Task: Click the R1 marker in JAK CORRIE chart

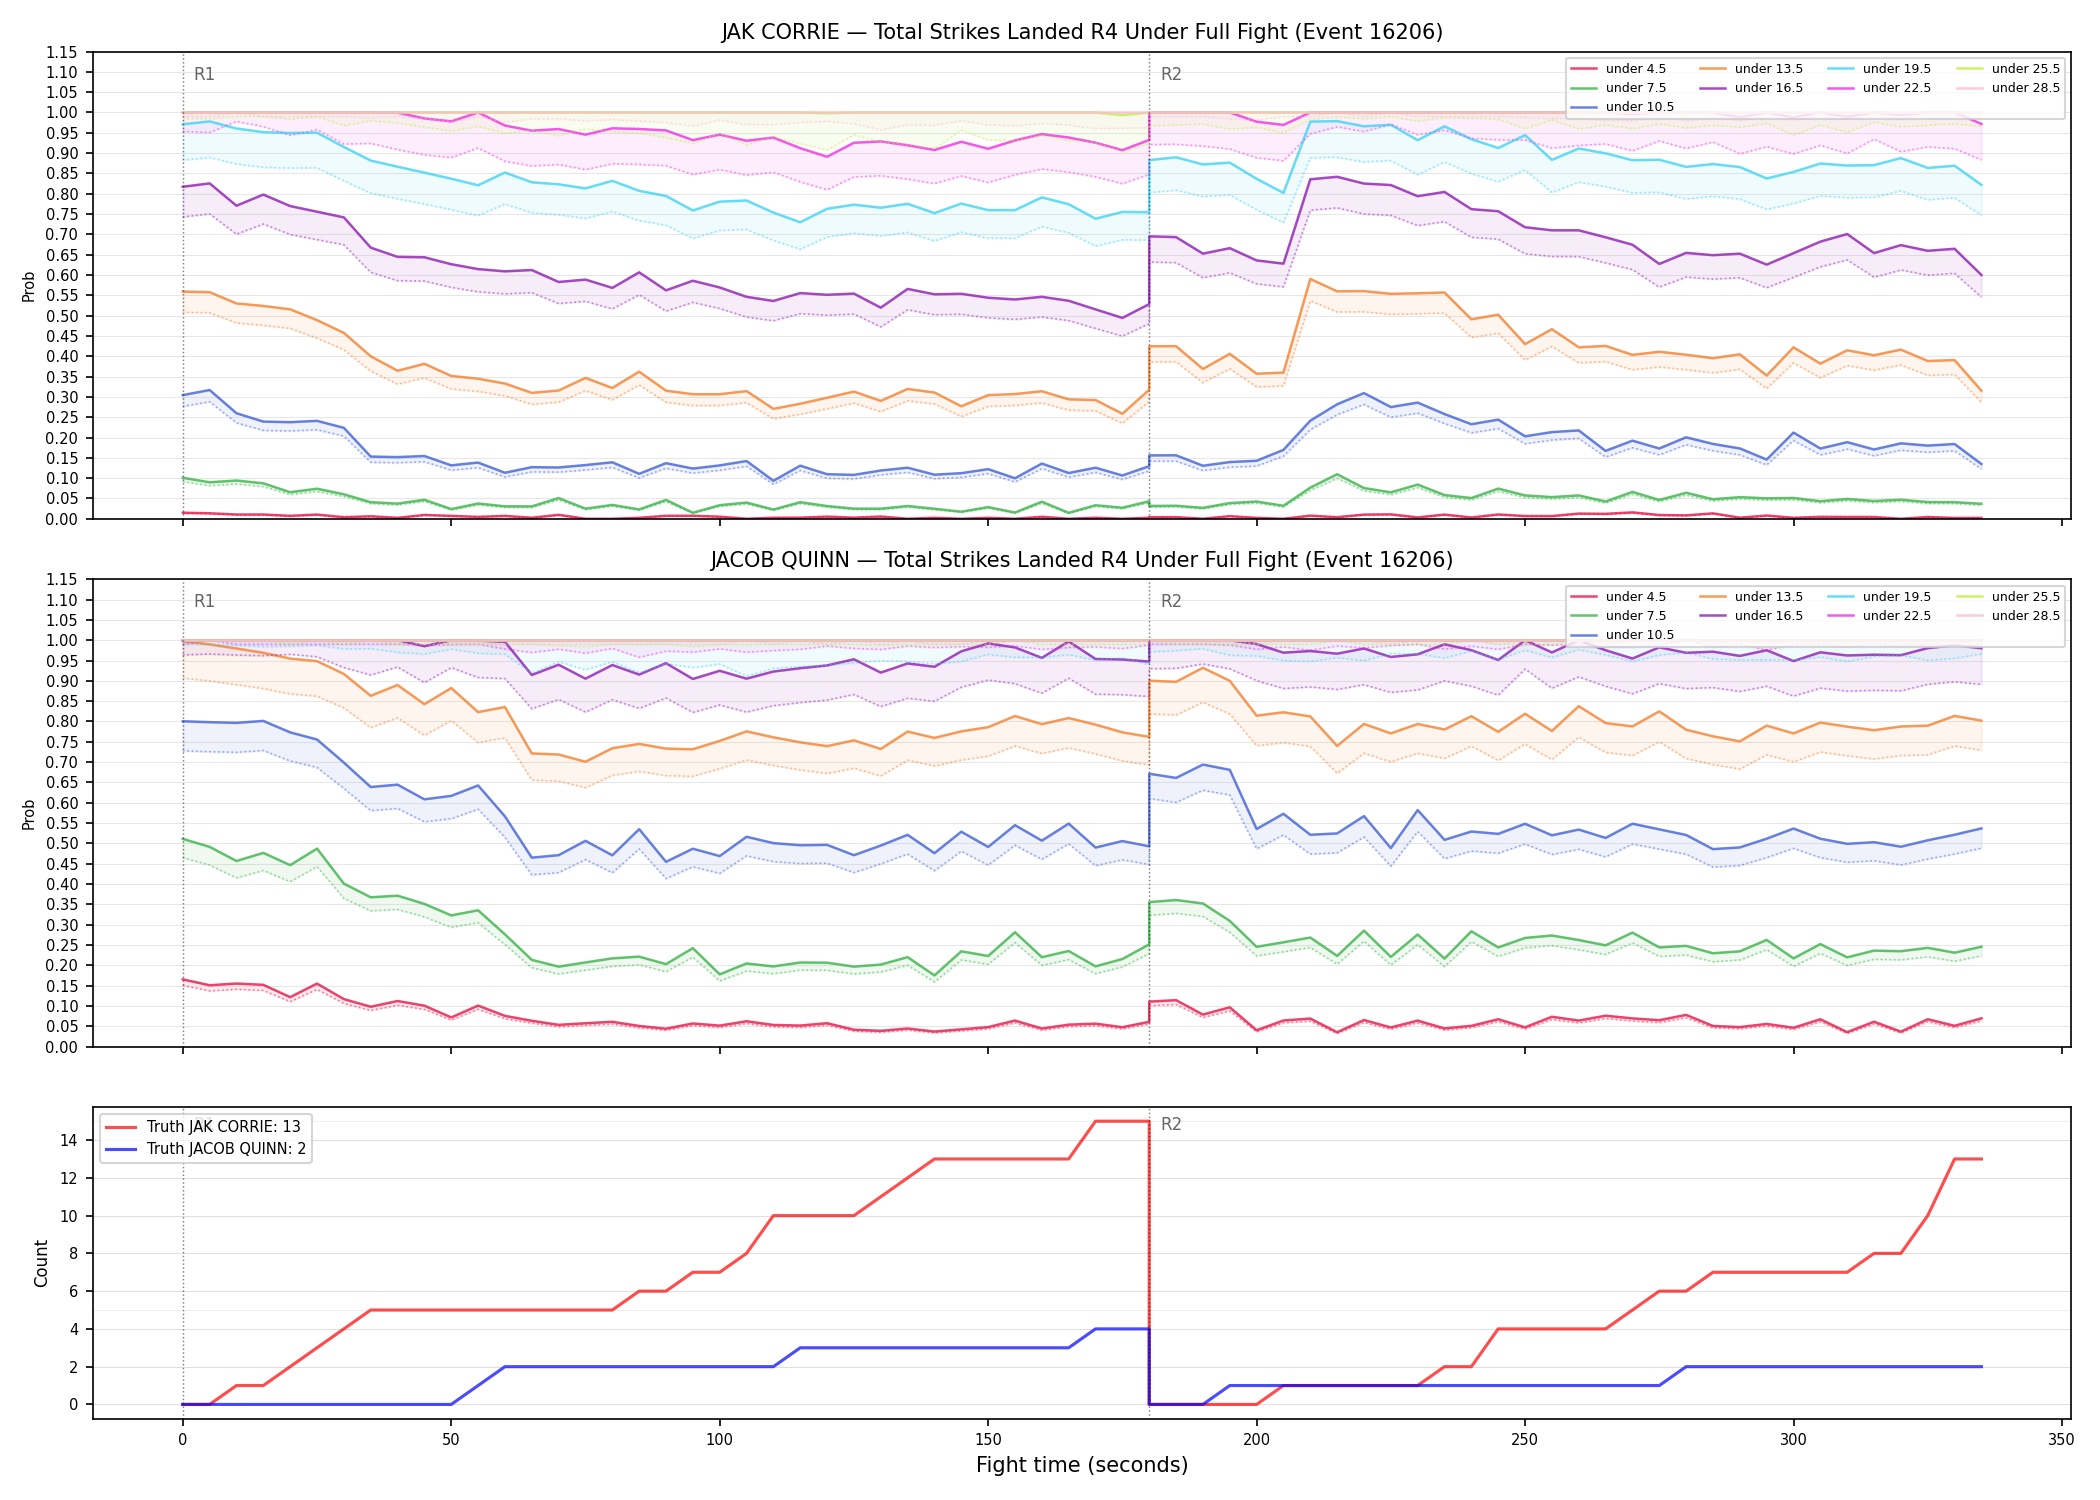Action: point(204,74)
